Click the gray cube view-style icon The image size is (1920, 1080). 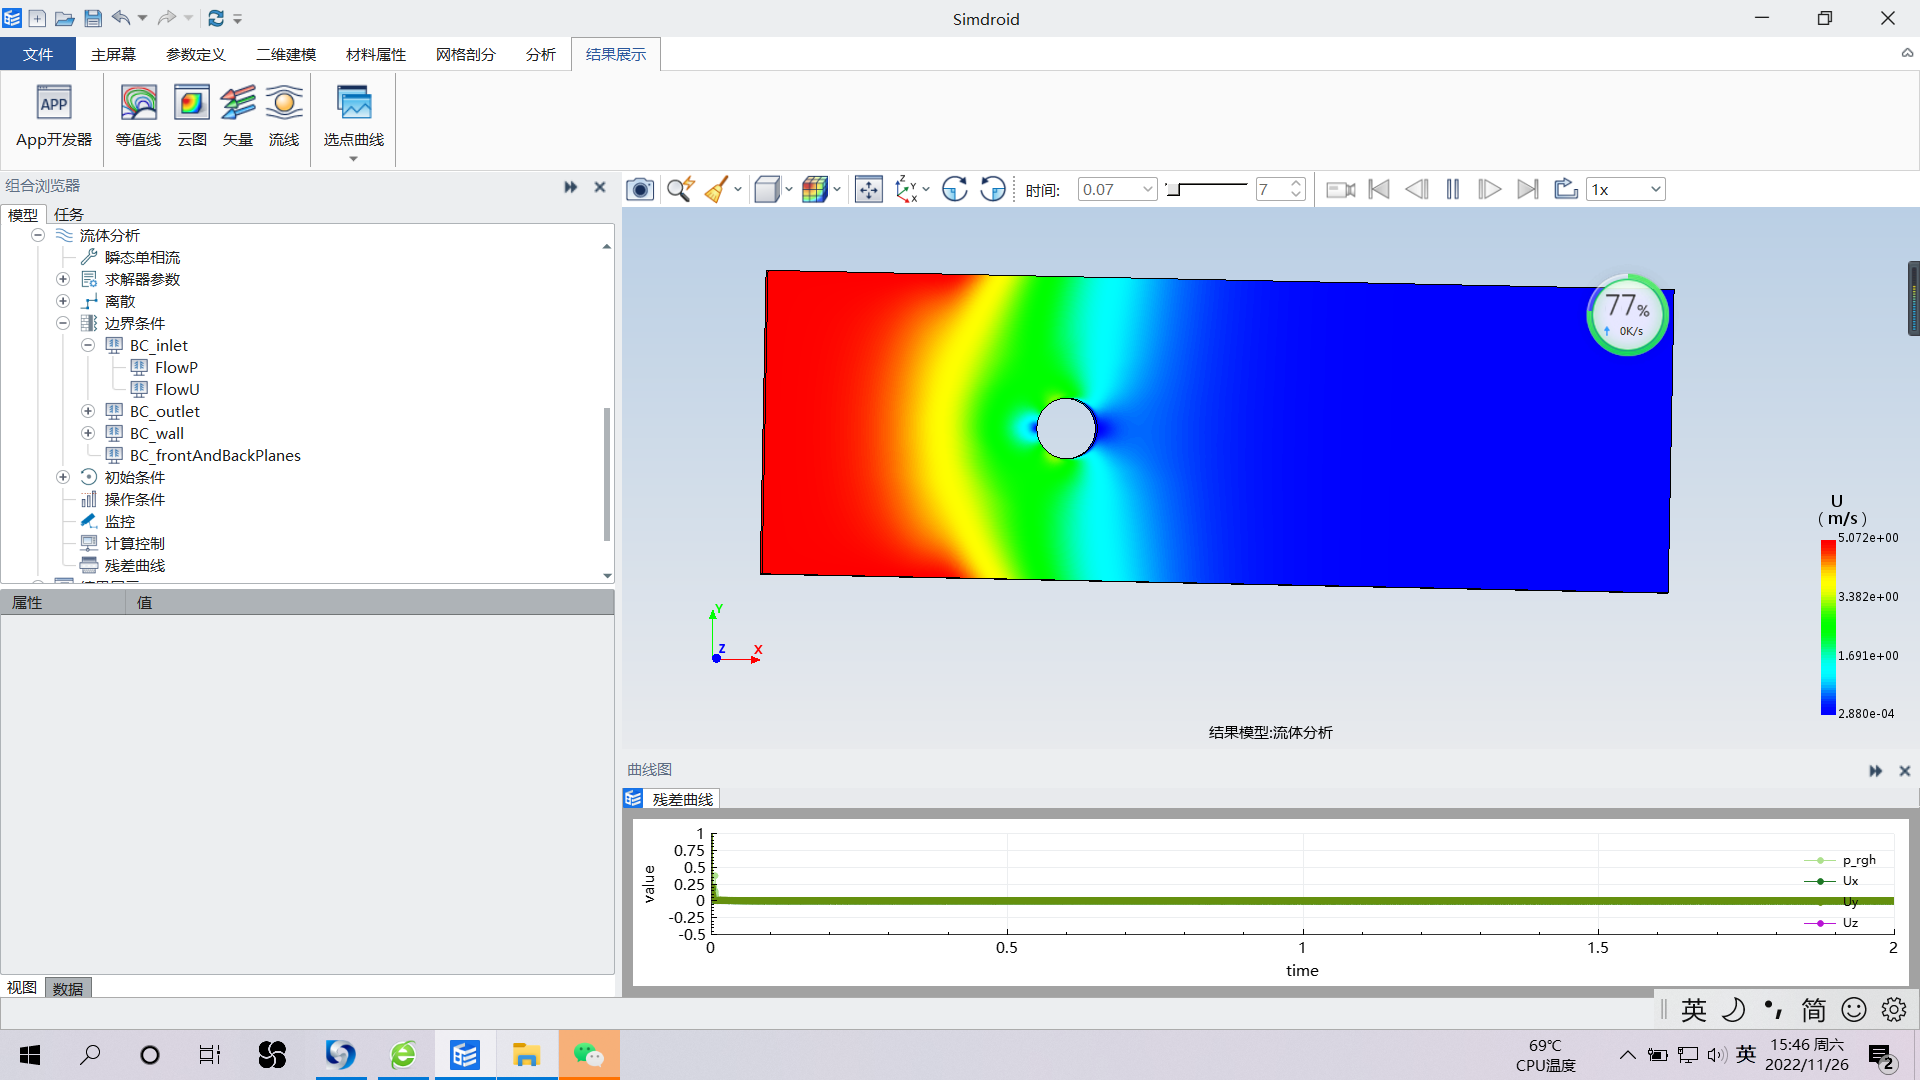767,189
